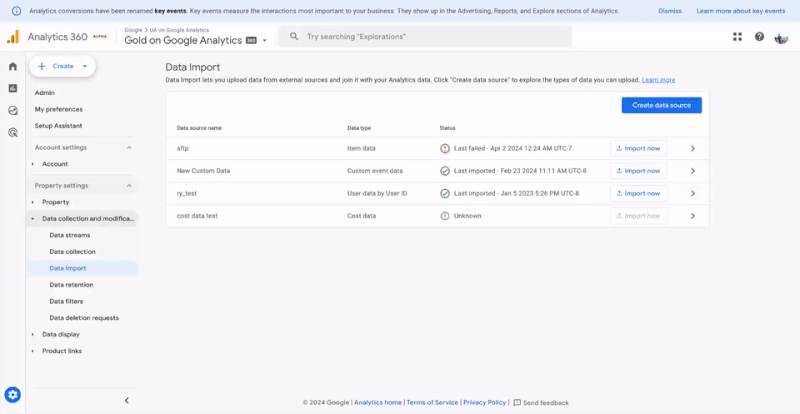Click the Google Analytics logo
This screenshot has height=414, width=800.
[13, 37]
